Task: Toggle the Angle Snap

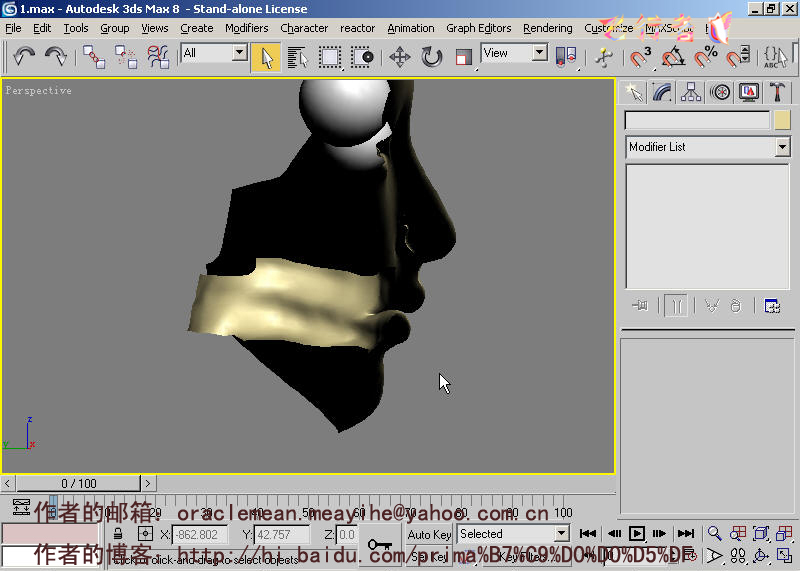Action: (673, 57)
